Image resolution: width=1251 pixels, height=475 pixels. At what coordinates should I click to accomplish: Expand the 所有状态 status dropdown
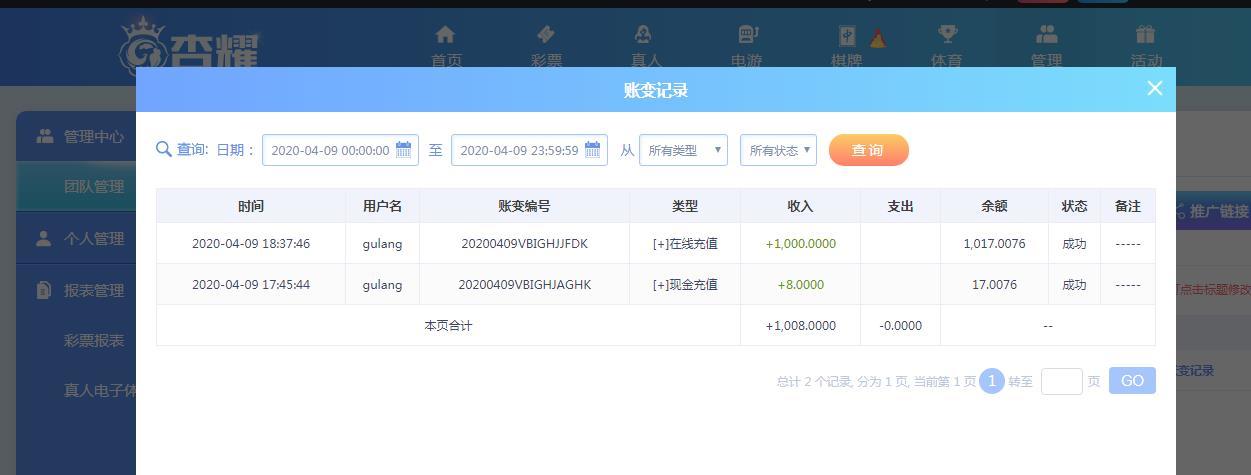coord(778,150)
